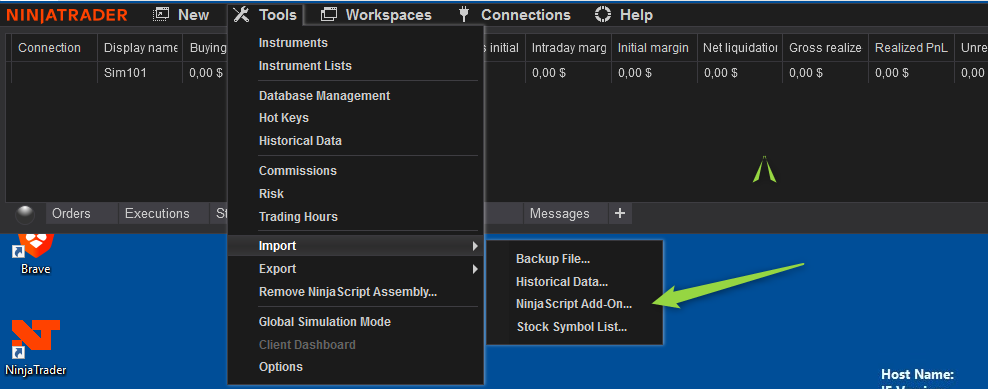Viewport: 988px width, 389px height.
Task: Switch to the Executions tab
Action: pyautogui.click(x=163, y=214)
